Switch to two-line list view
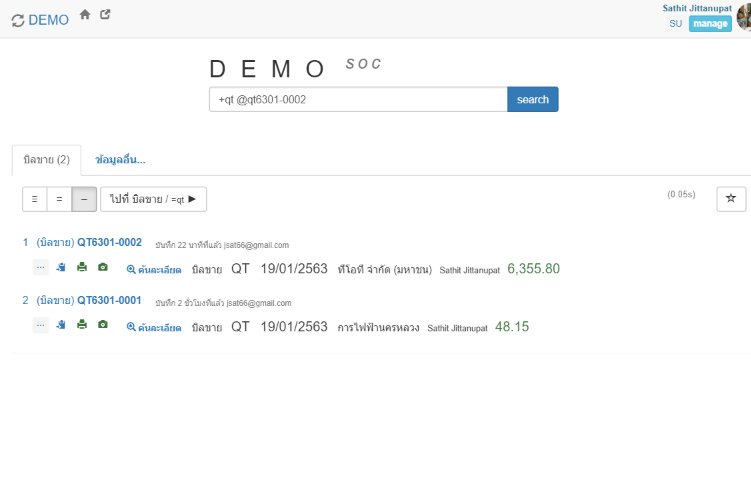751x477 pixels. point(59,199)
